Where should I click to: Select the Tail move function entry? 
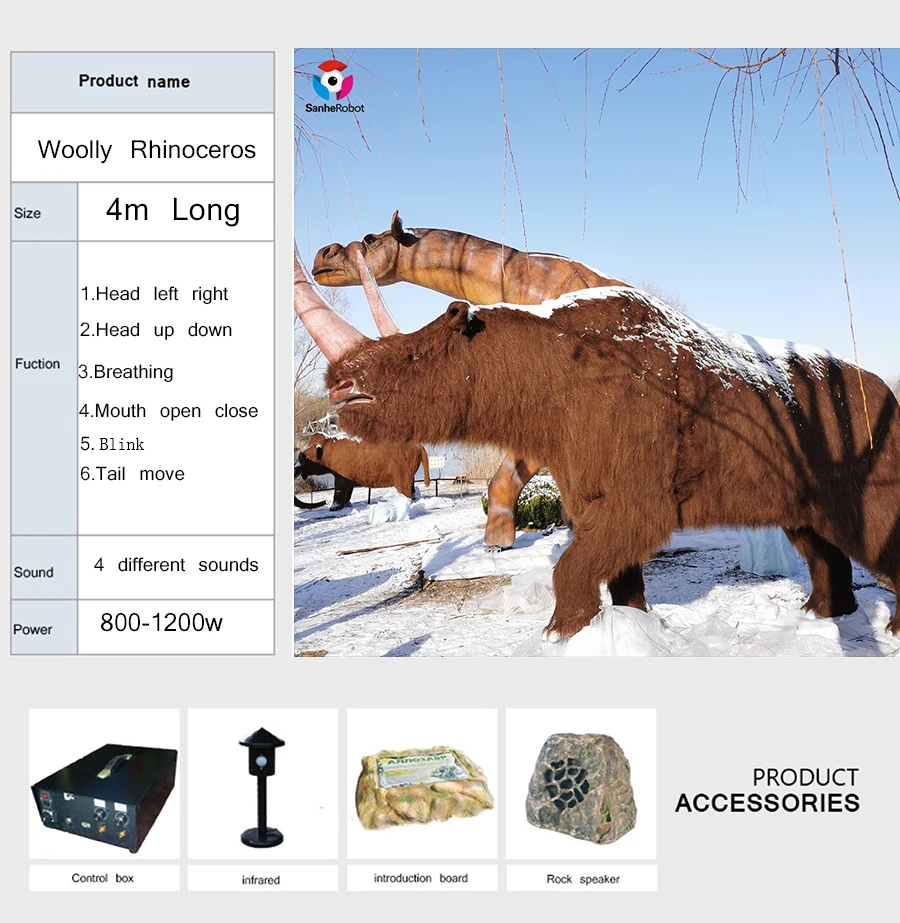pos(132,474)
